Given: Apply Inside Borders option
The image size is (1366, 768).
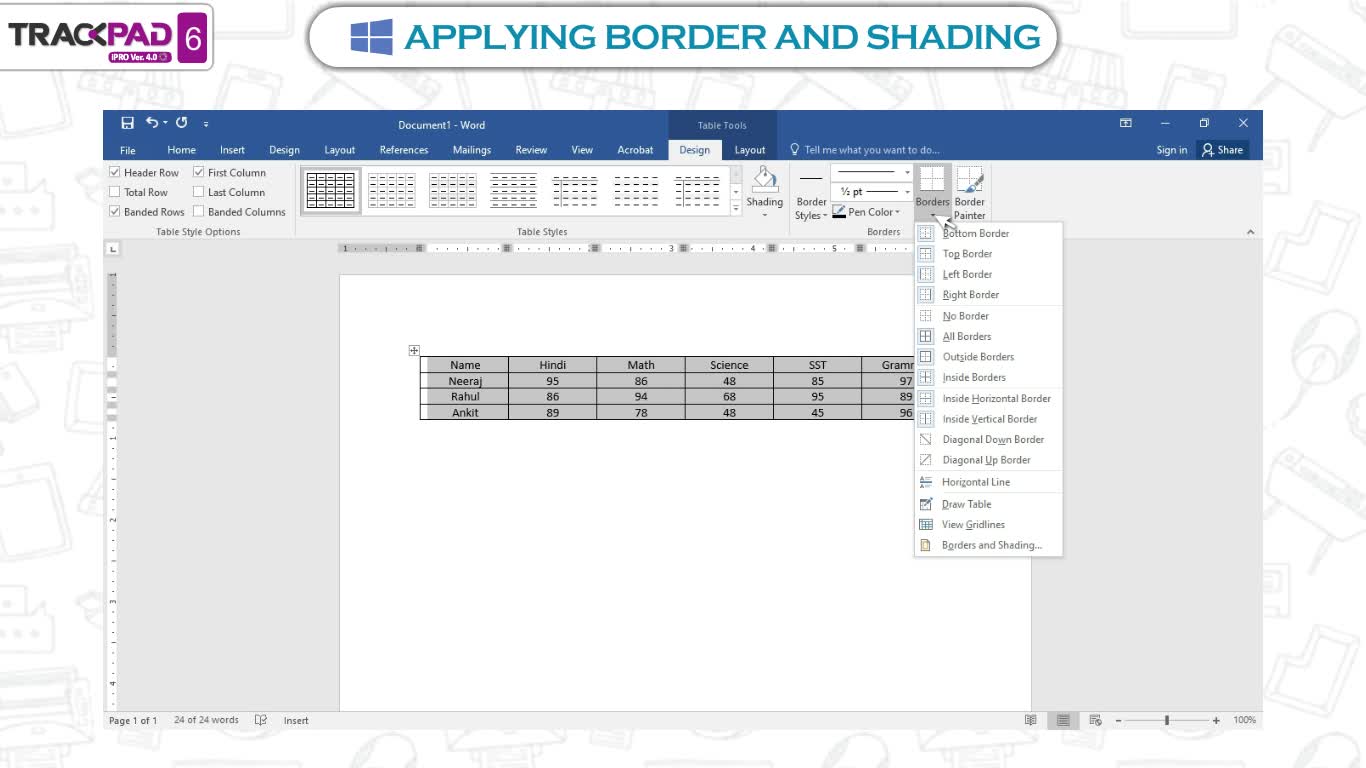Looking at the screenshot, I should (x=988, y=378).
